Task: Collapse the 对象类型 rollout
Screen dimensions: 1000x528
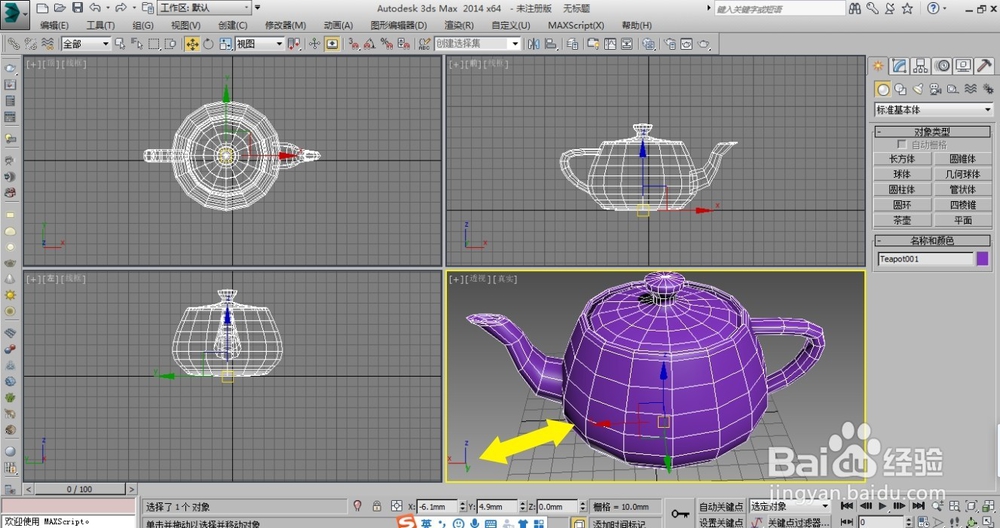Action: [932, 131]
